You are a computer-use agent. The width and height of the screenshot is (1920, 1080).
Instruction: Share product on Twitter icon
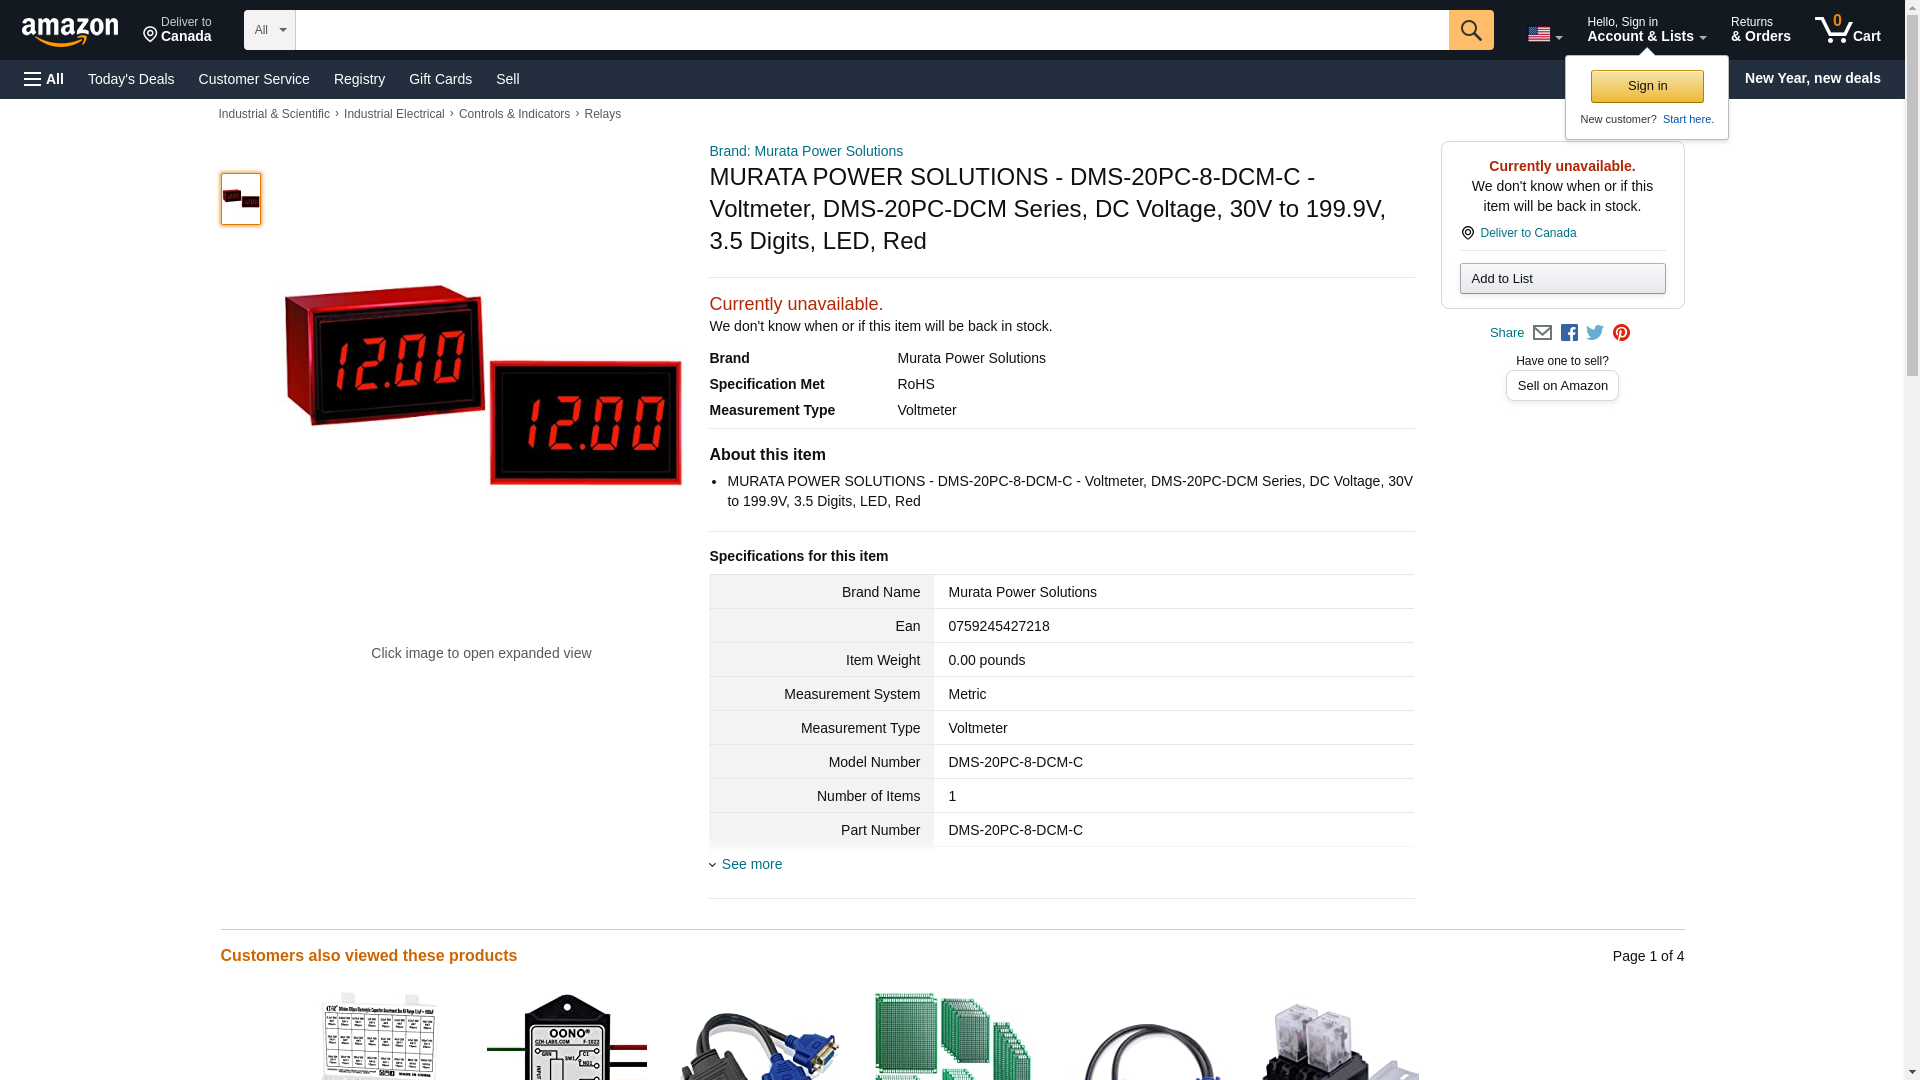(x=1595, y=333)
